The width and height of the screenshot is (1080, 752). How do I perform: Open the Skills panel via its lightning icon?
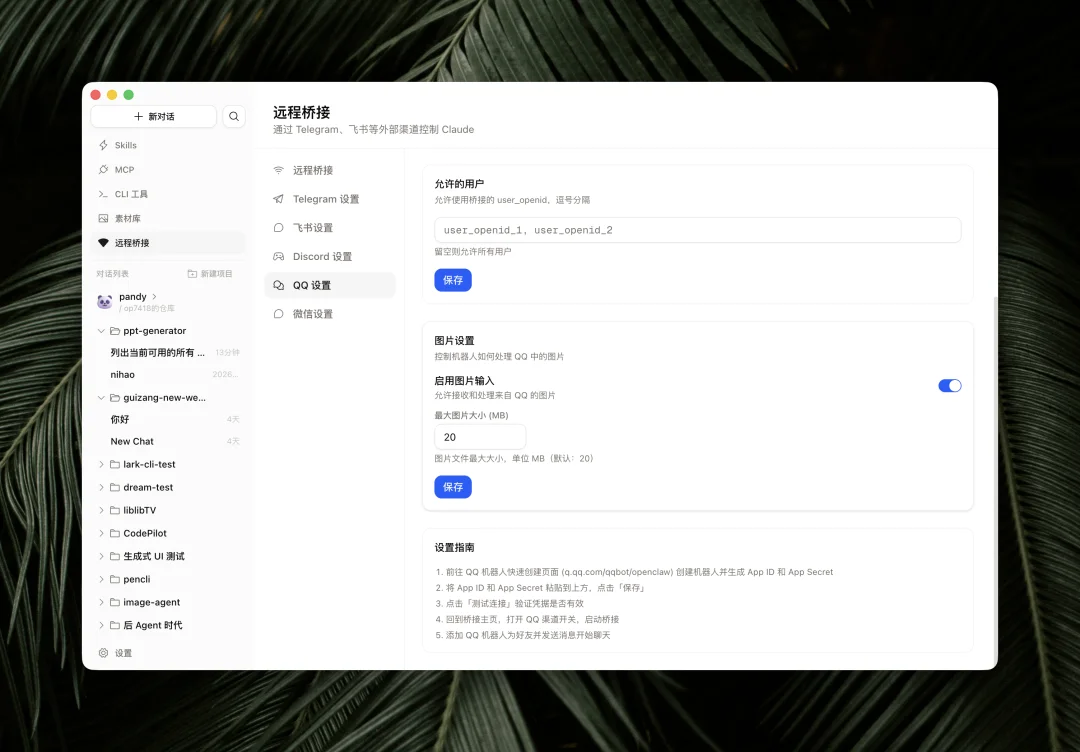103,143
